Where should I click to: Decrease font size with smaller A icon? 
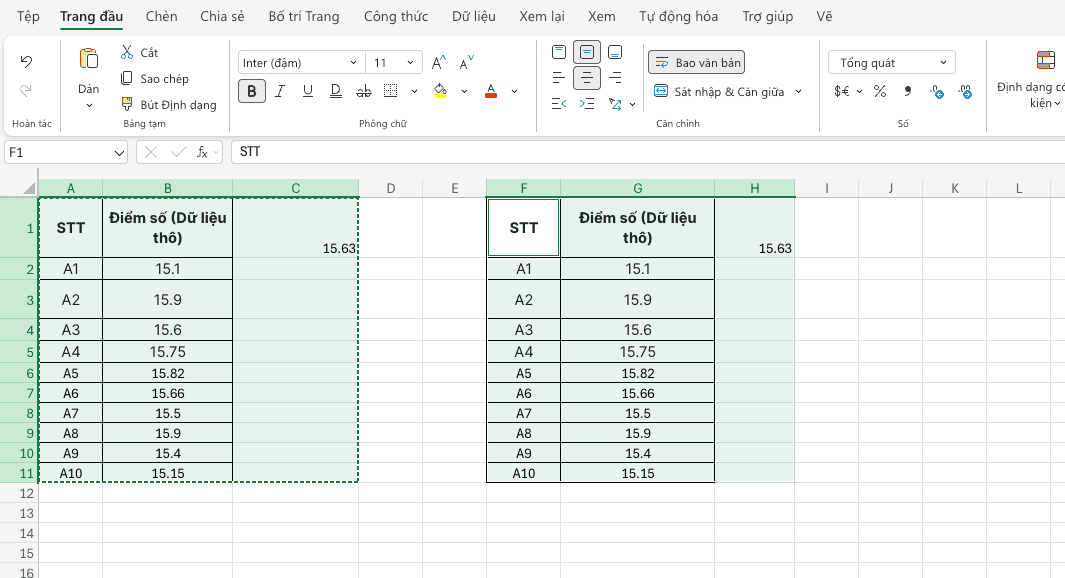(467, 63)
